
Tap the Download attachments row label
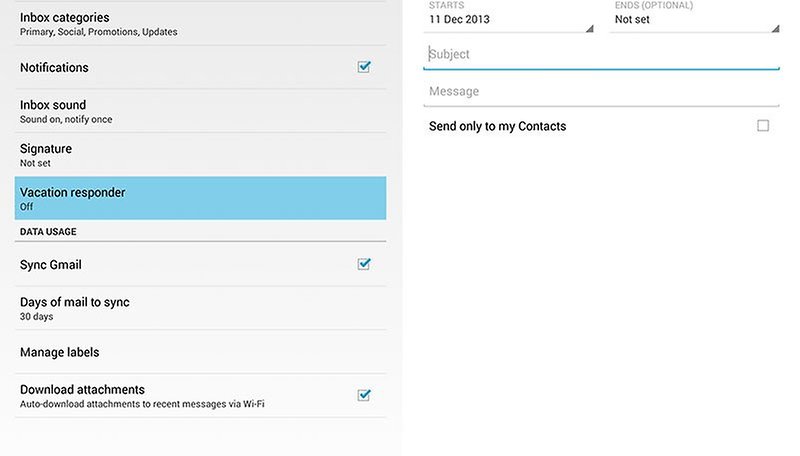82,390
